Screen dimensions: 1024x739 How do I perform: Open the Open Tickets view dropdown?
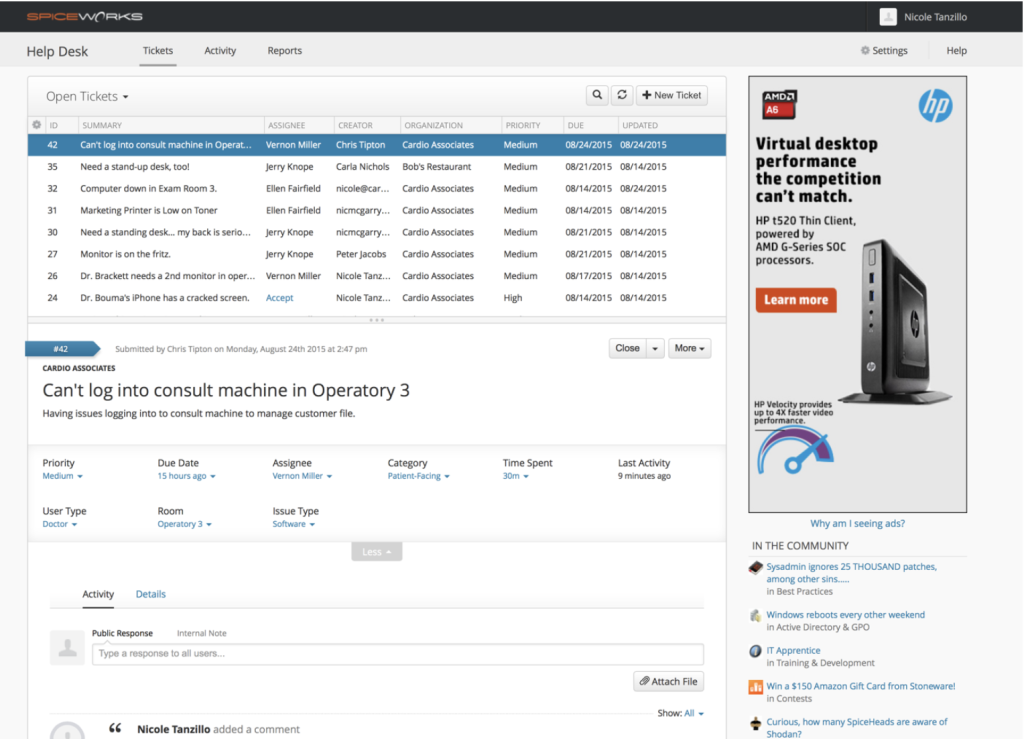pos(88,97)
